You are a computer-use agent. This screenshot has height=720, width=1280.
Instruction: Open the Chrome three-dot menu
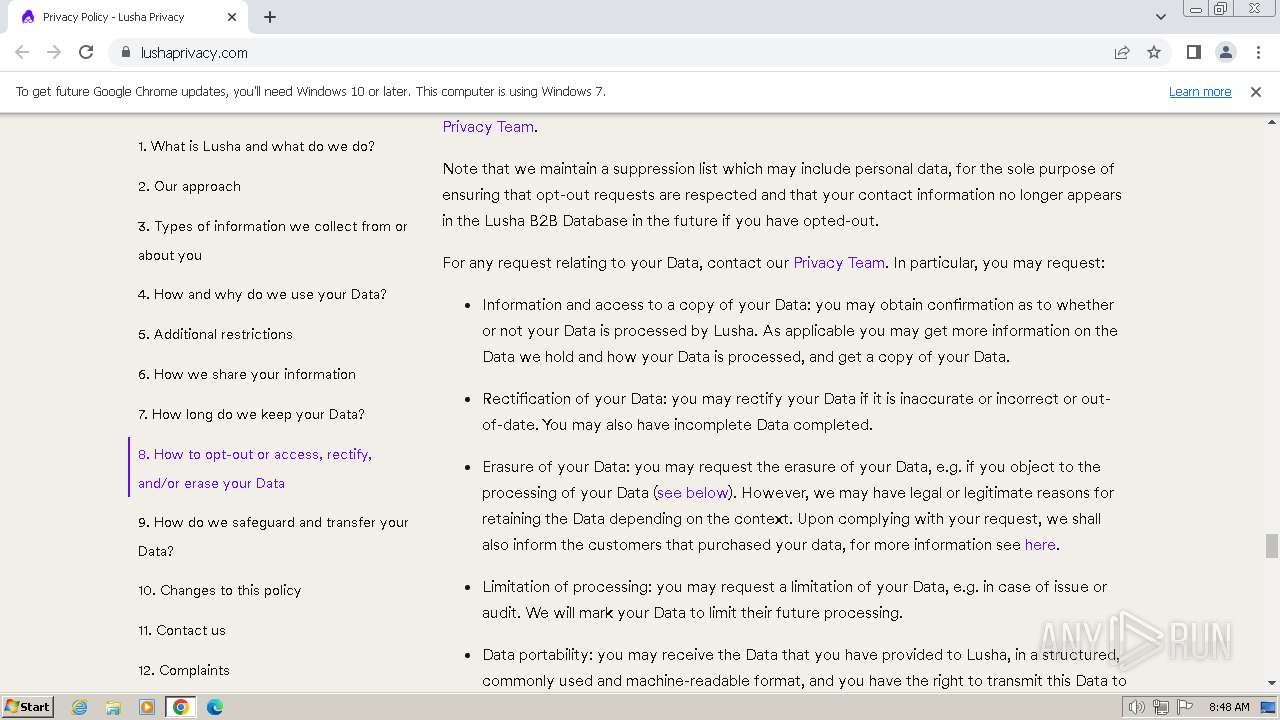1256,53
